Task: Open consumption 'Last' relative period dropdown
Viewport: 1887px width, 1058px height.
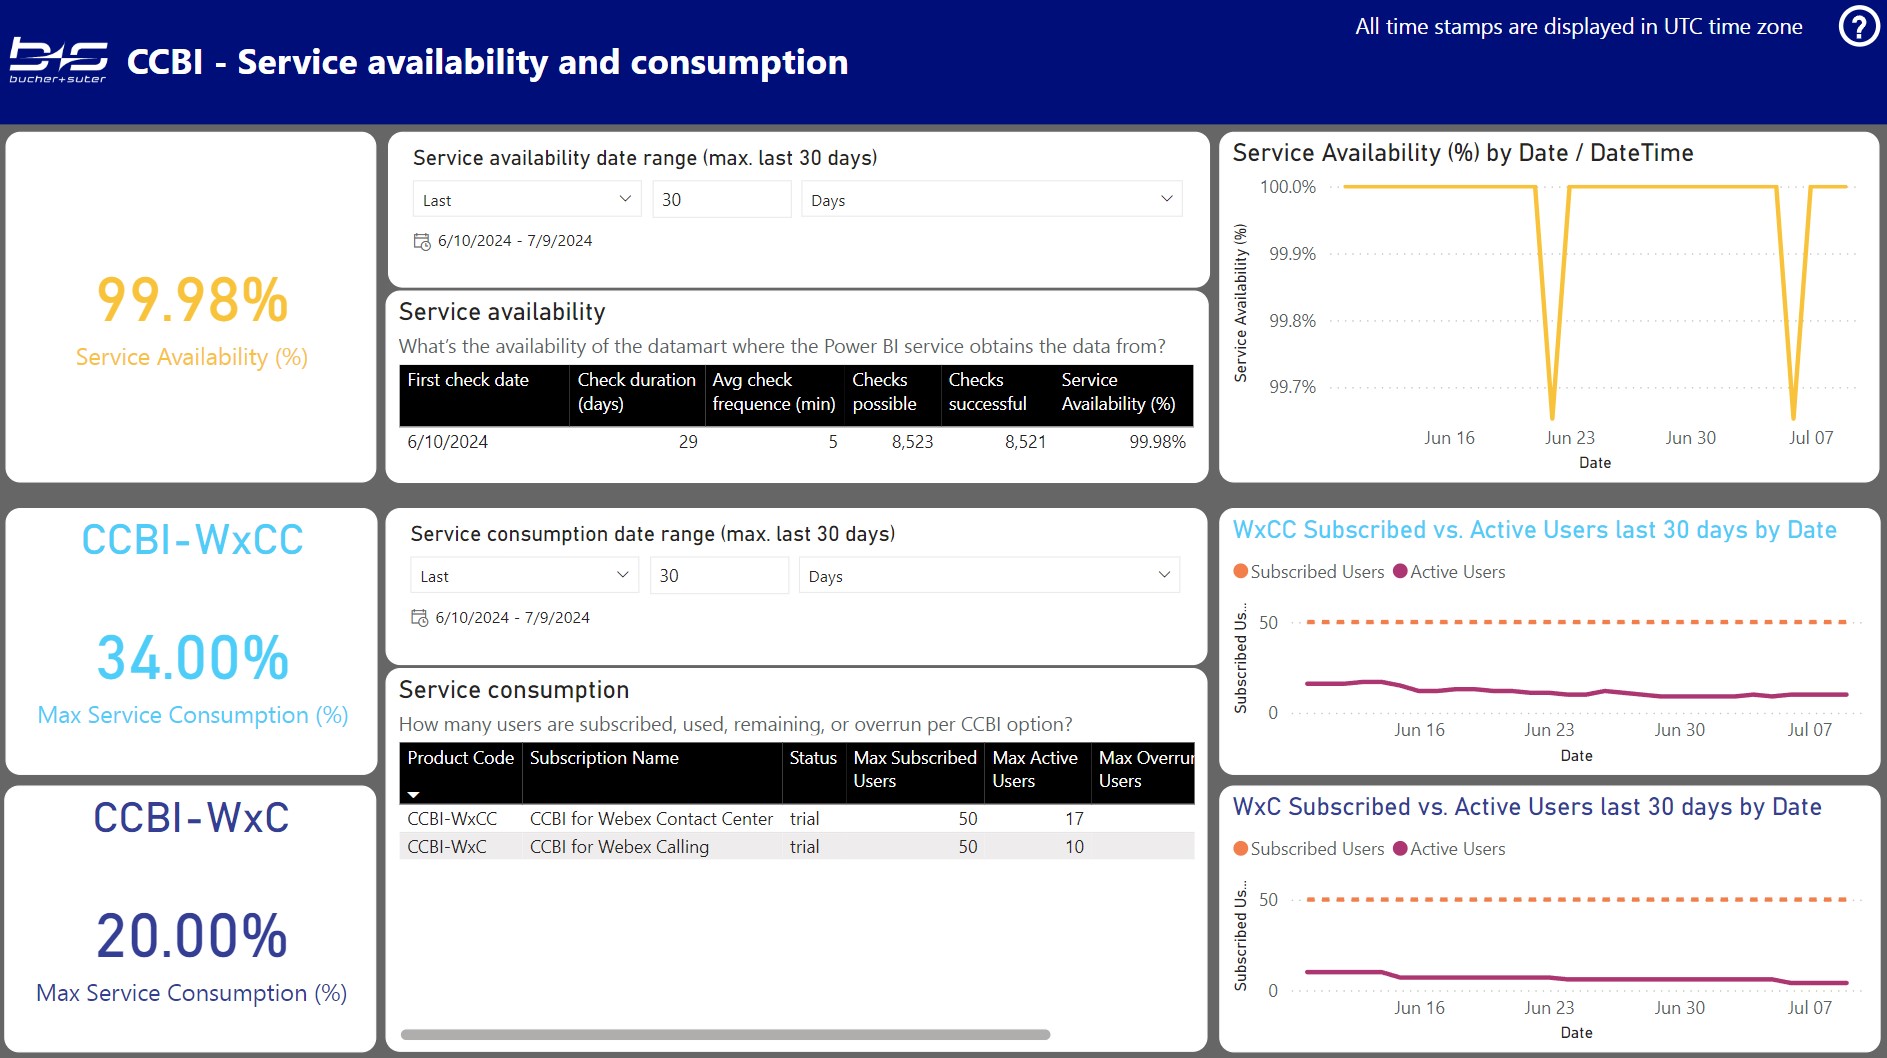Action: 524,576
